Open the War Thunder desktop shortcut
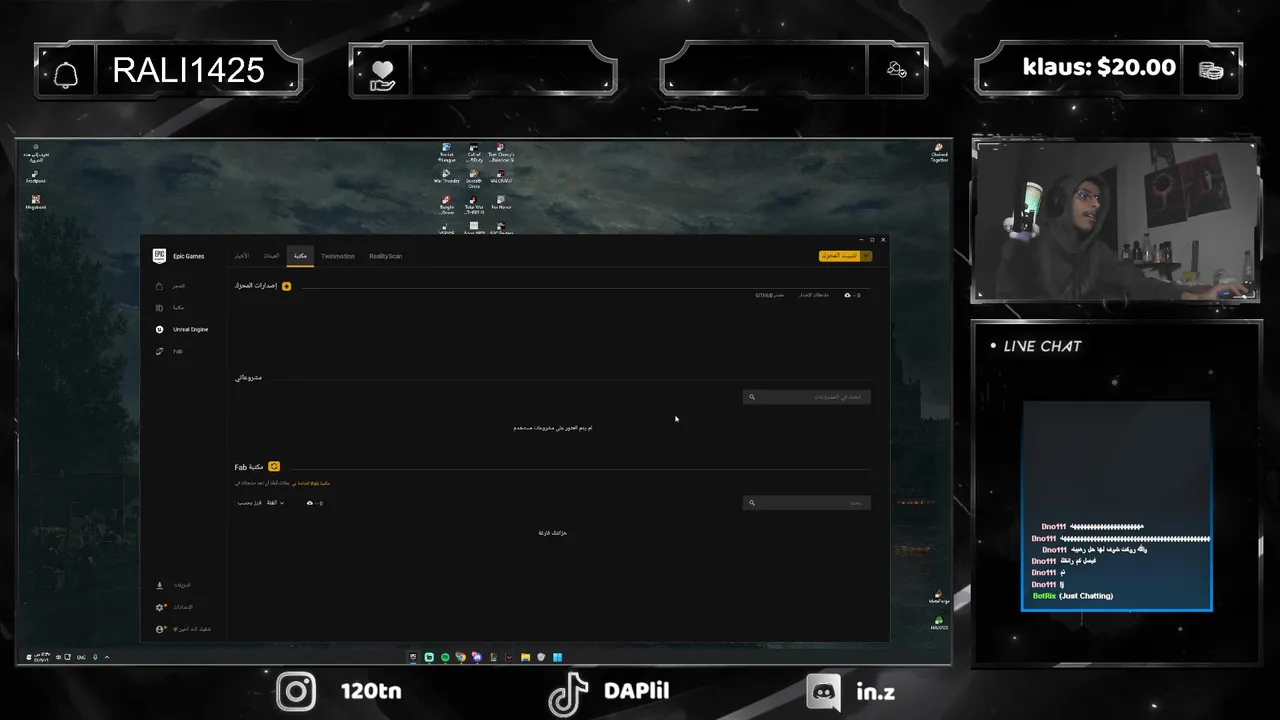The width and height of the screenshot is (1280, 720). [446, 177]
